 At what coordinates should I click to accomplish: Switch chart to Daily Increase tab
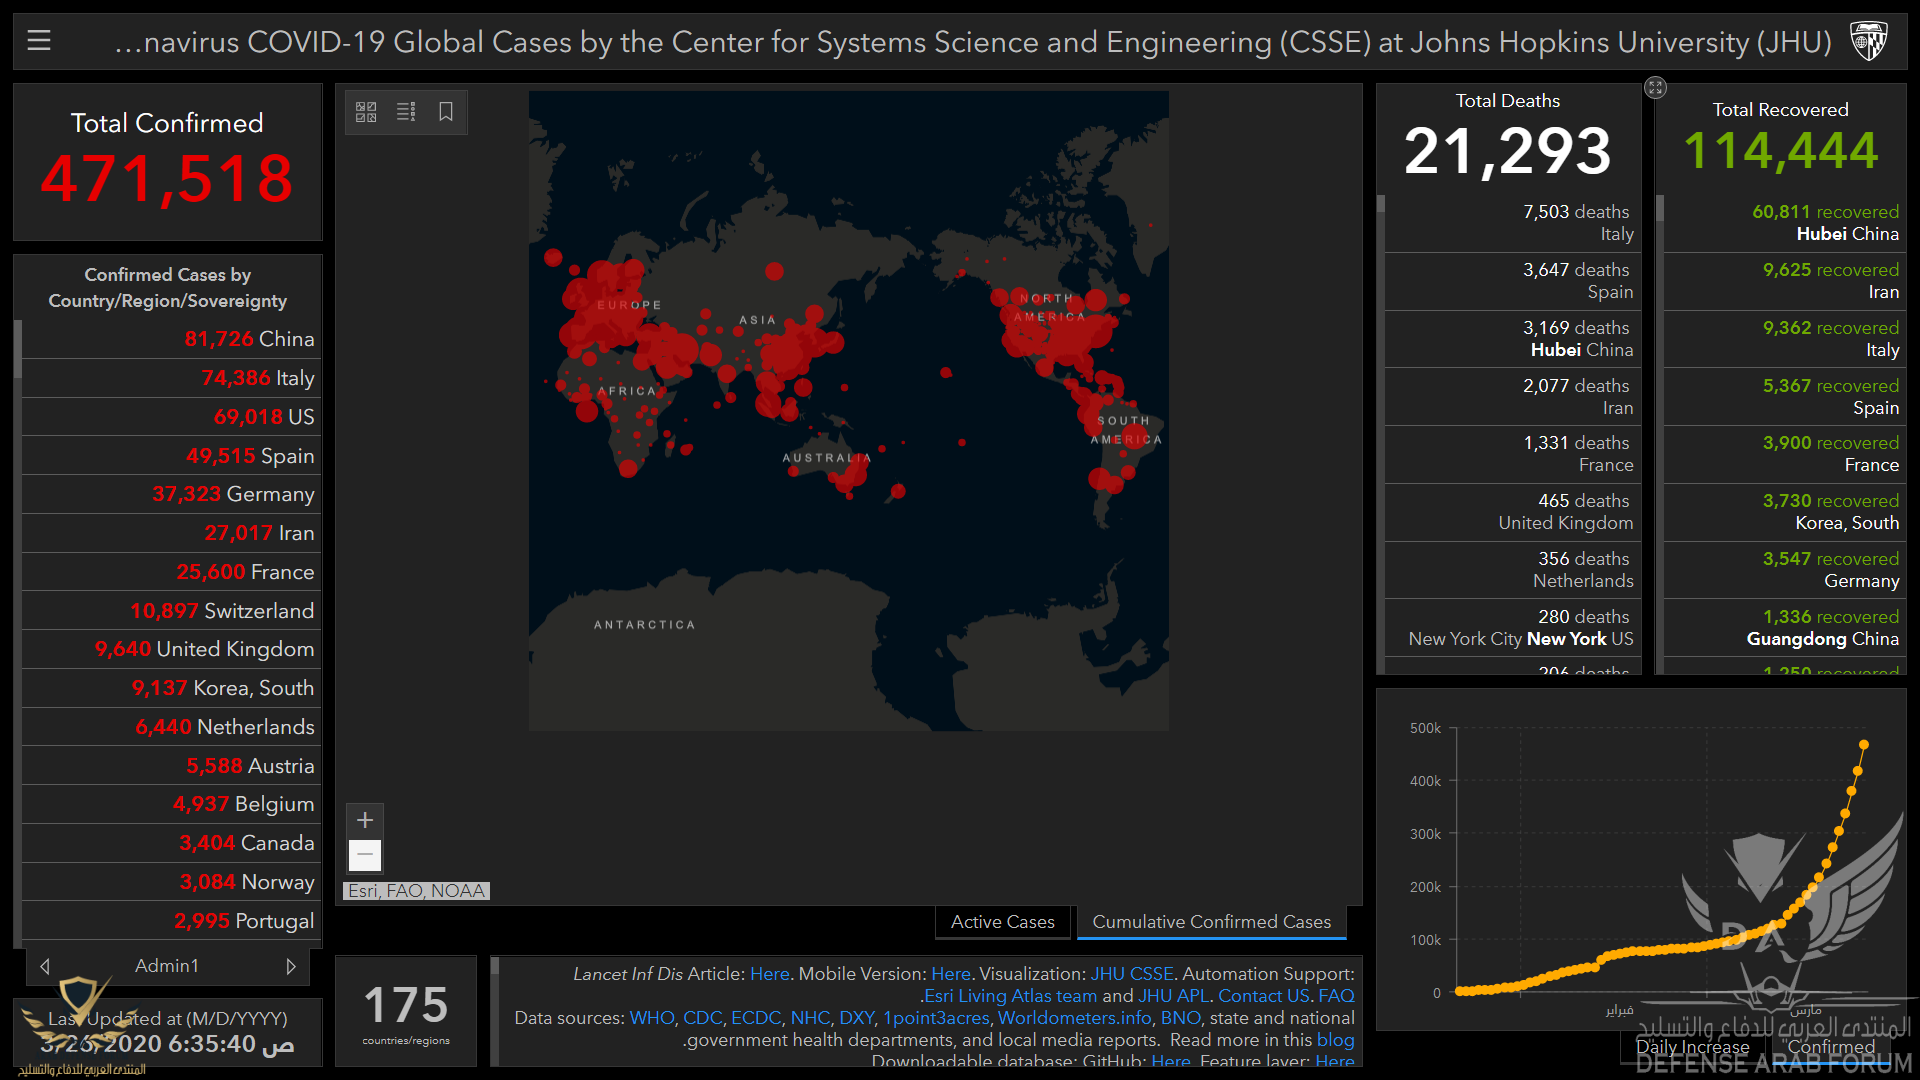point(1692,1047)
